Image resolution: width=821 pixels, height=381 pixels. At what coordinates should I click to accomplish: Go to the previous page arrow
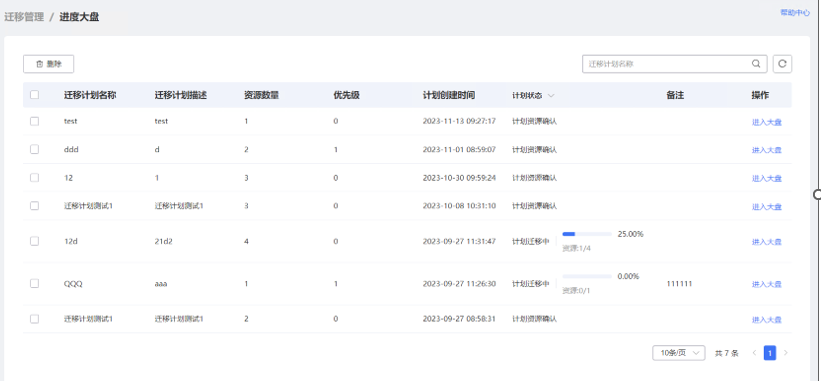click(755, 353)
